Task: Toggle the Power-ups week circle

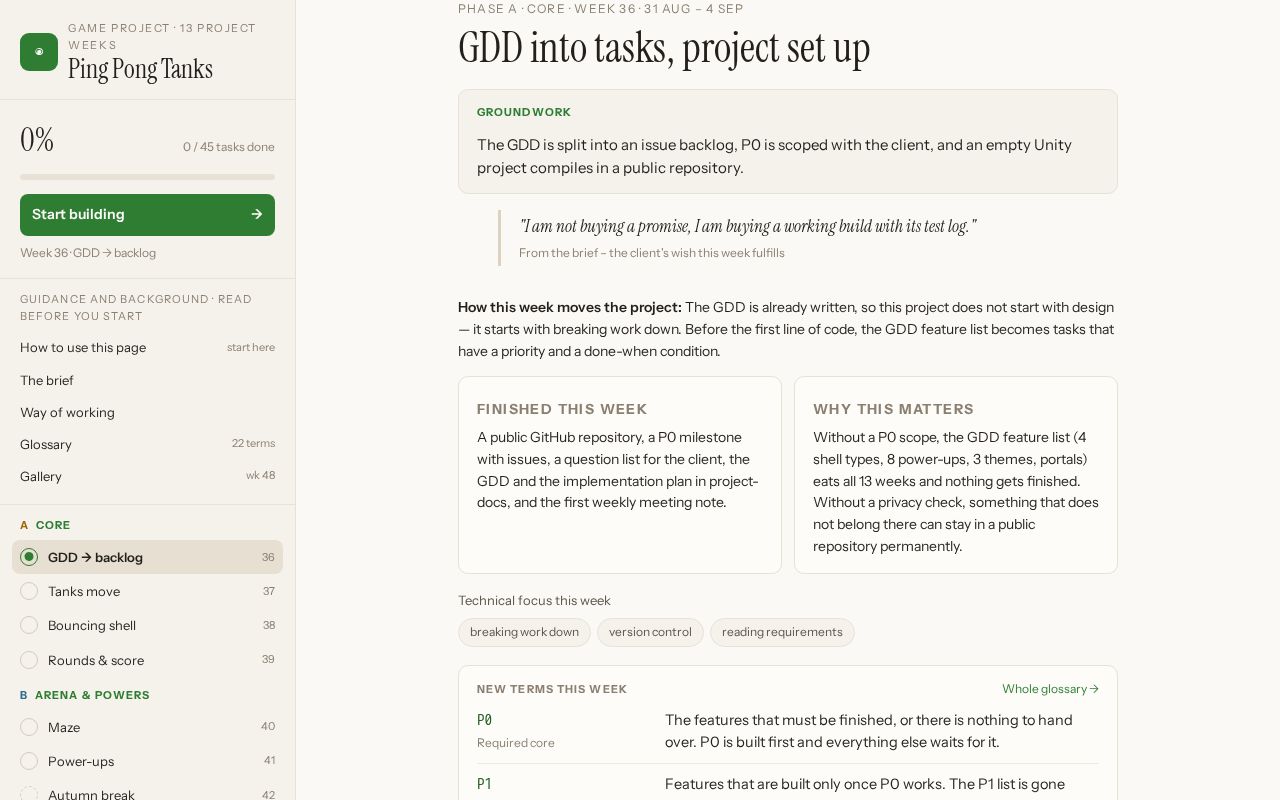Action: (x=29, y=761)
